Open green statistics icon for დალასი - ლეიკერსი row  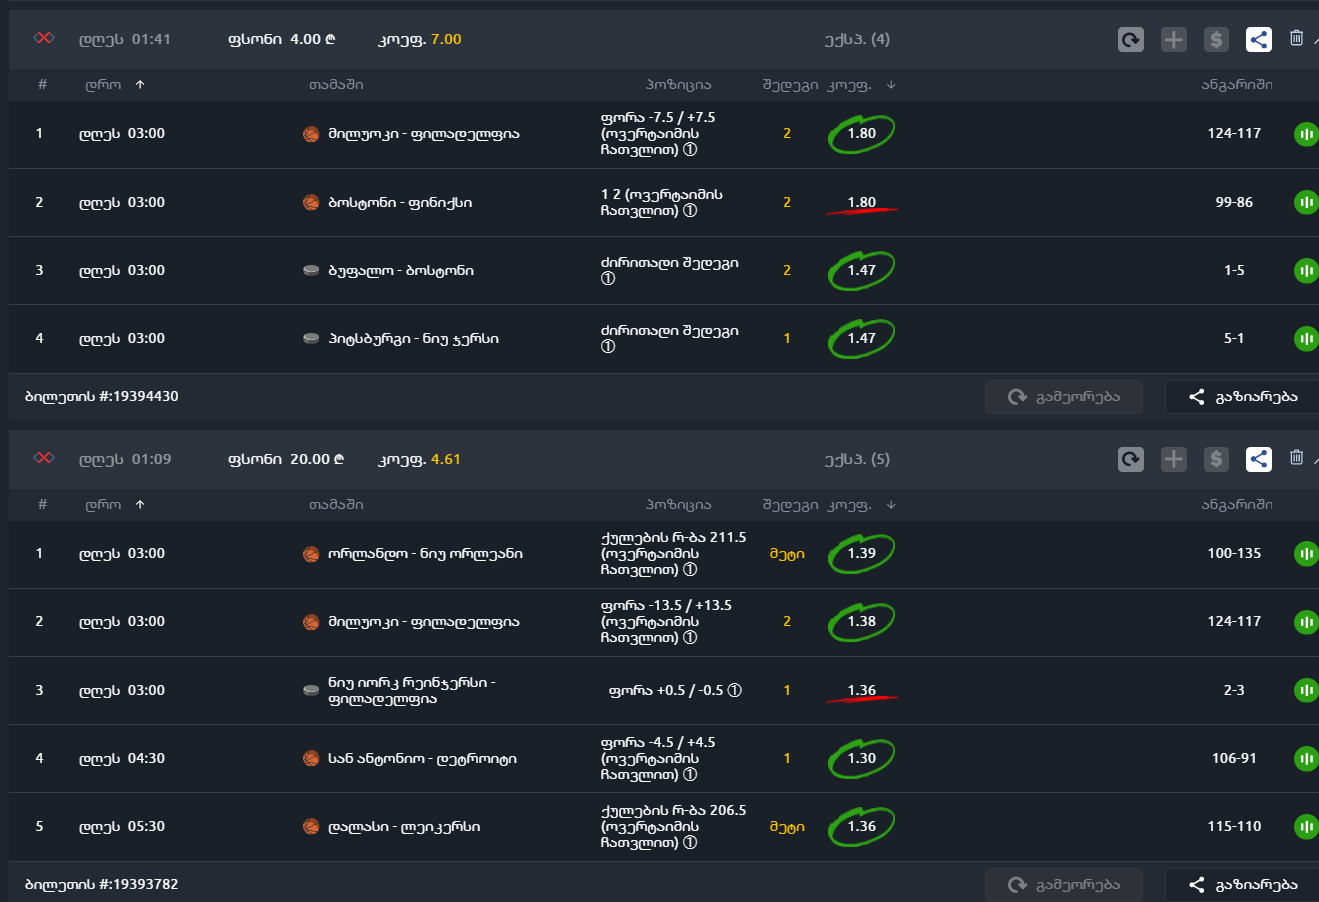tap(1306, 827)
